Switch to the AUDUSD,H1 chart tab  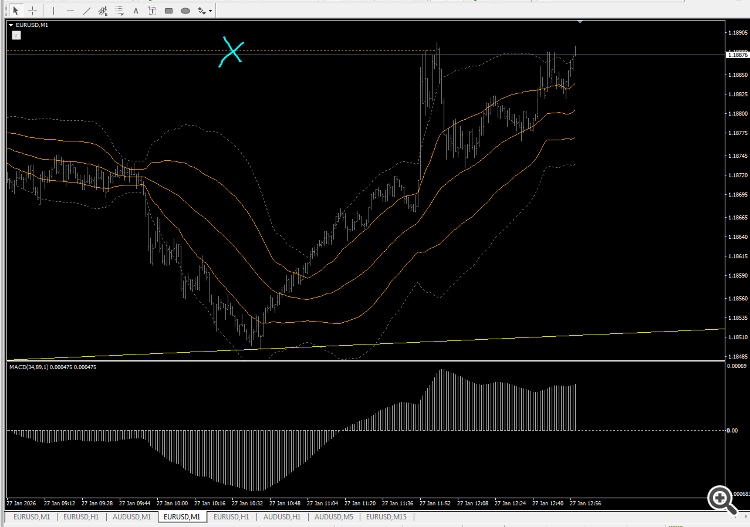click(282, 516)
